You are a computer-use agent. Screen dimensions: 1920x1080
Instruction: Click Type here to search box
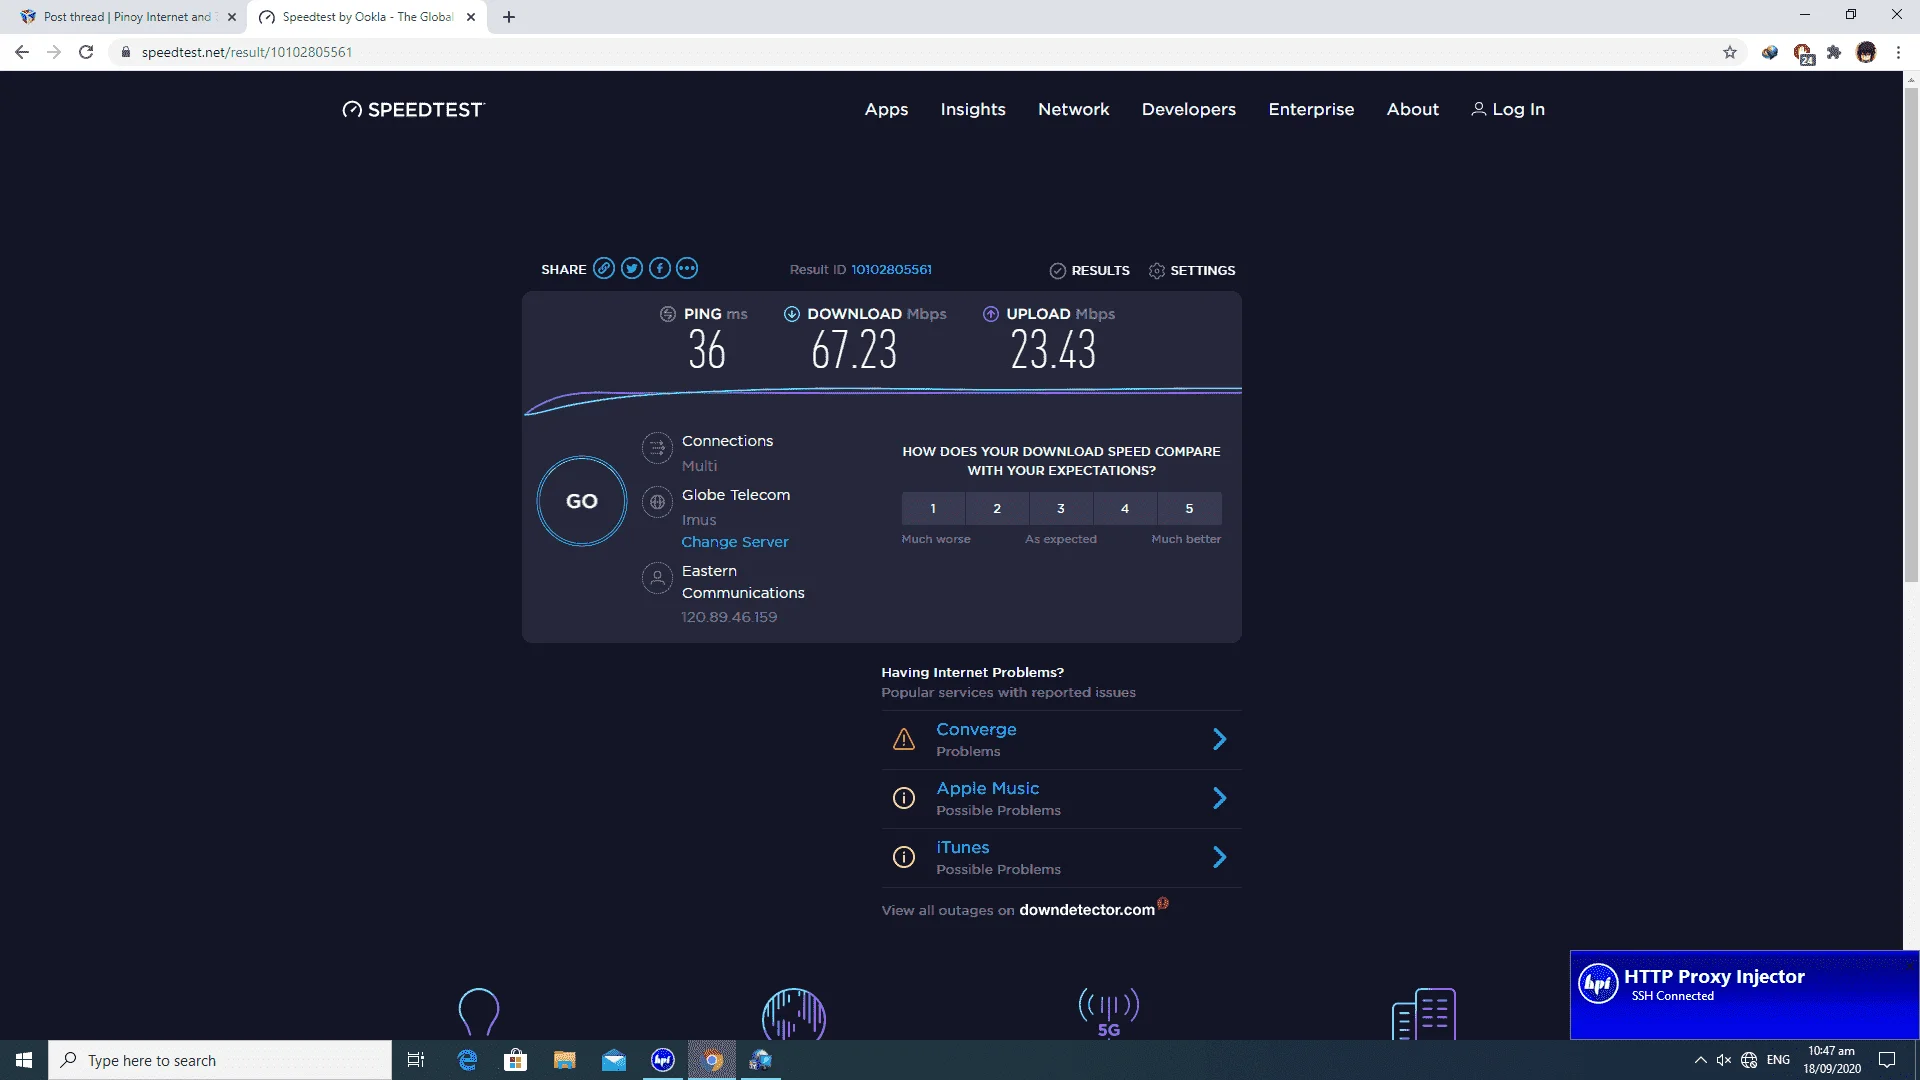point(220,1060)
